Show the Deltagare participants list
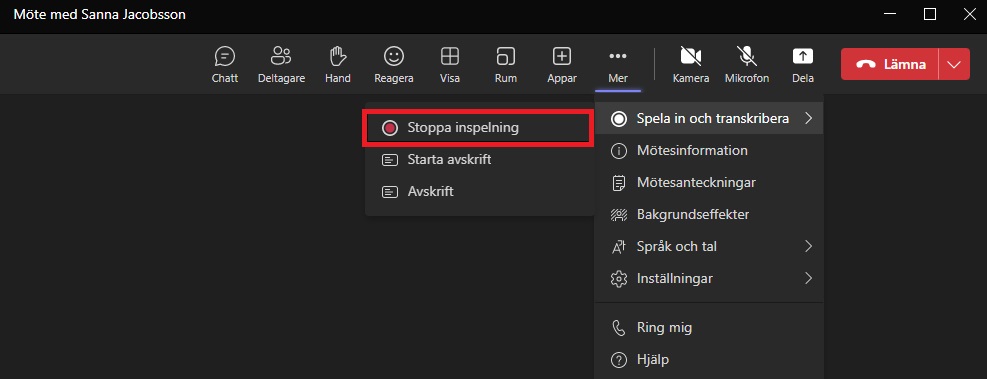Viewport: 987px width, 379px height. click(281, 65)
